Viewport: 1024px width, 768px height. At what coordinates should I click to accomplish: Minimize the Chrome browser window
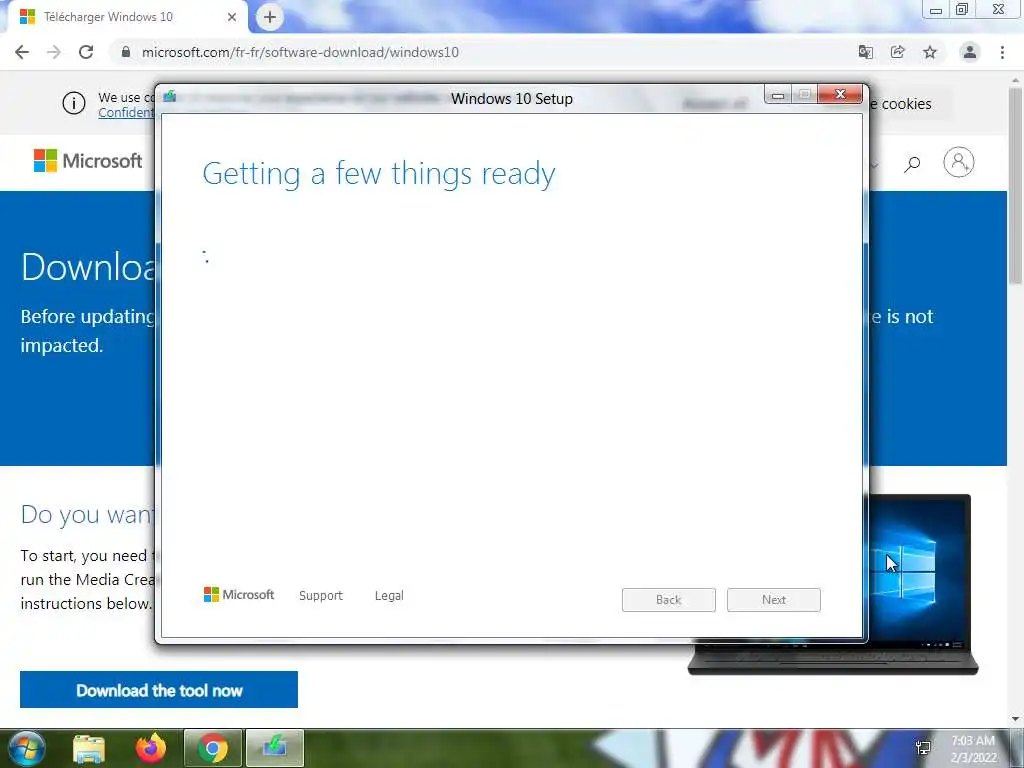936,10
